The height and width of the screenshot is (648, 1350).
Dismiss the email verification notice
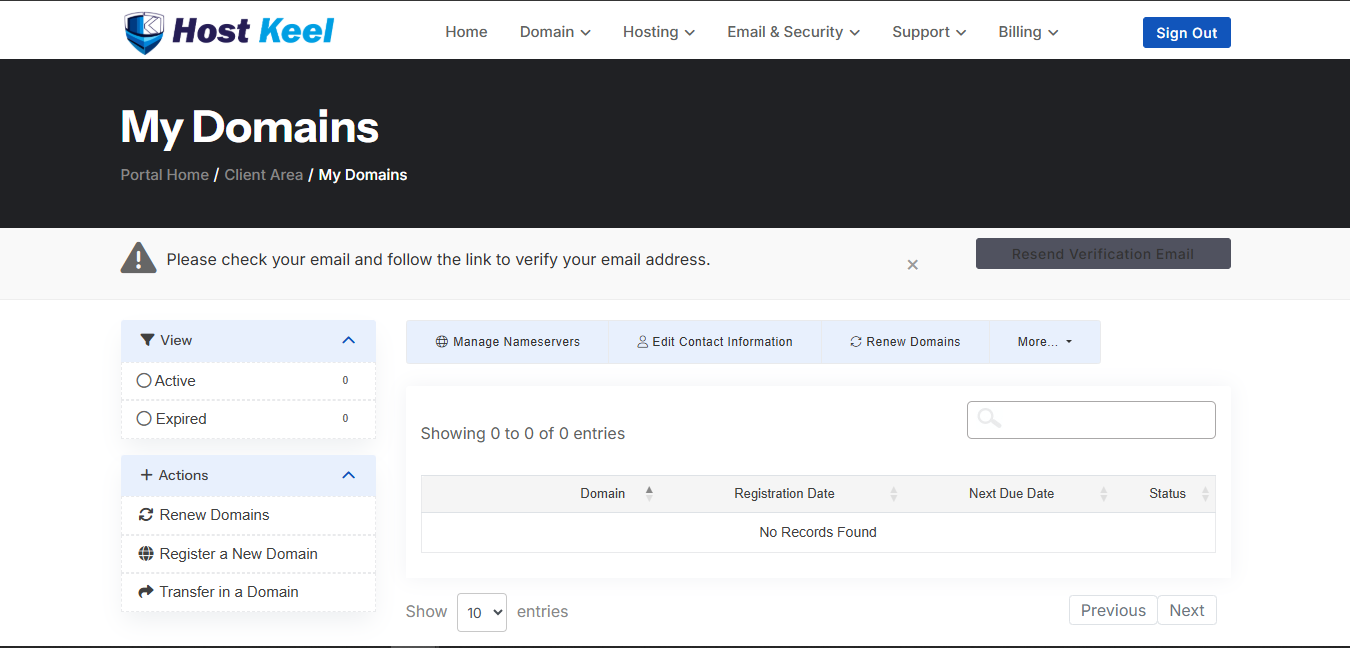coord(912,265)
